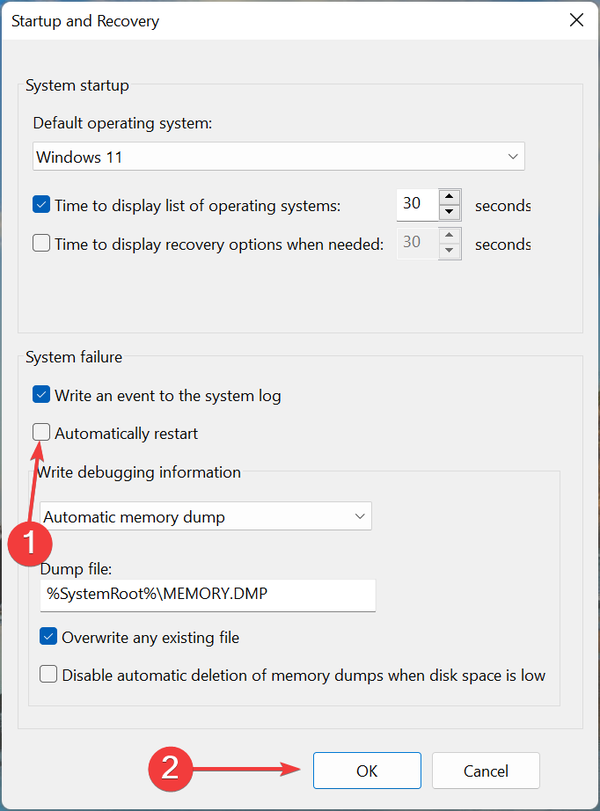Expand the Automatic memory dump dropdown

pos(206,517)
